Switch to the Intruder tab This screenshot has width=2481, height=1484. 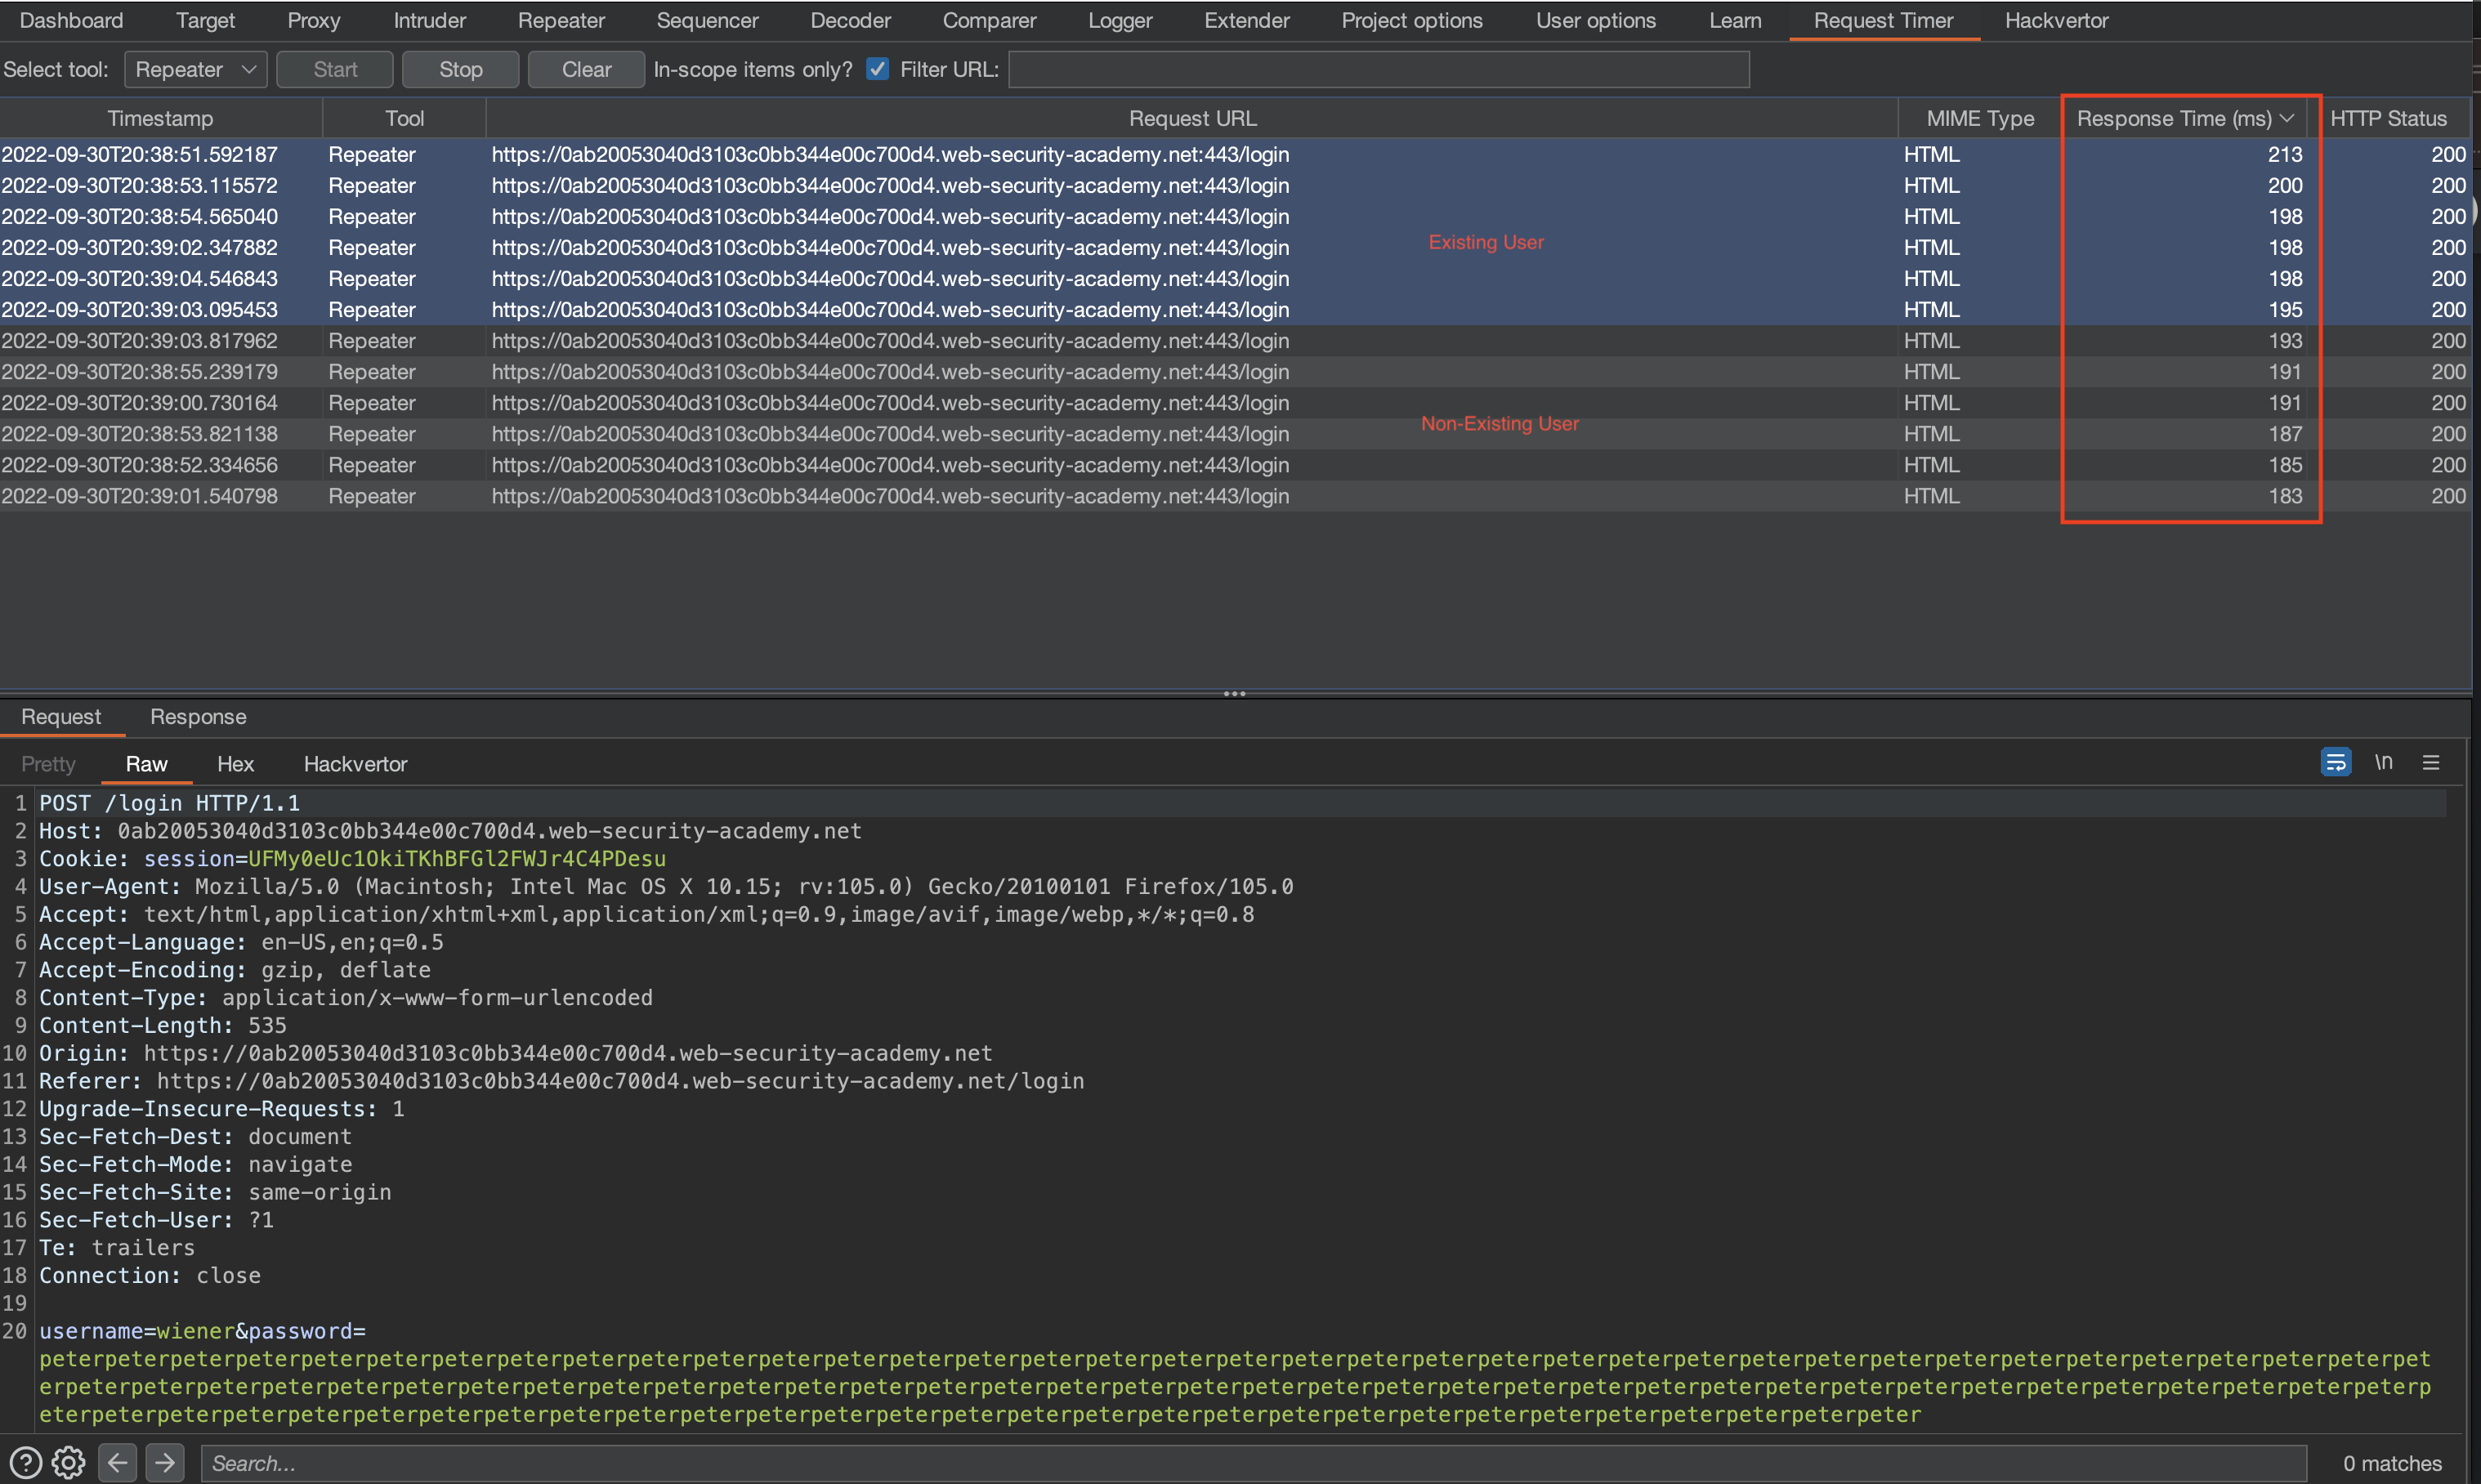click(x=429, y=20)
